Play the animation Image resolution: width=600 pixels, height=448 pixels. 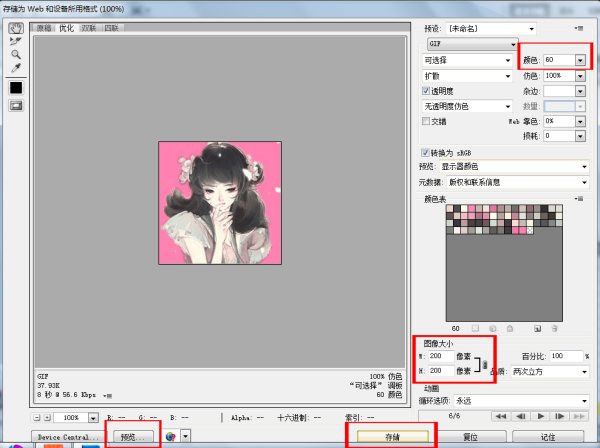click(x=540, y=416)
